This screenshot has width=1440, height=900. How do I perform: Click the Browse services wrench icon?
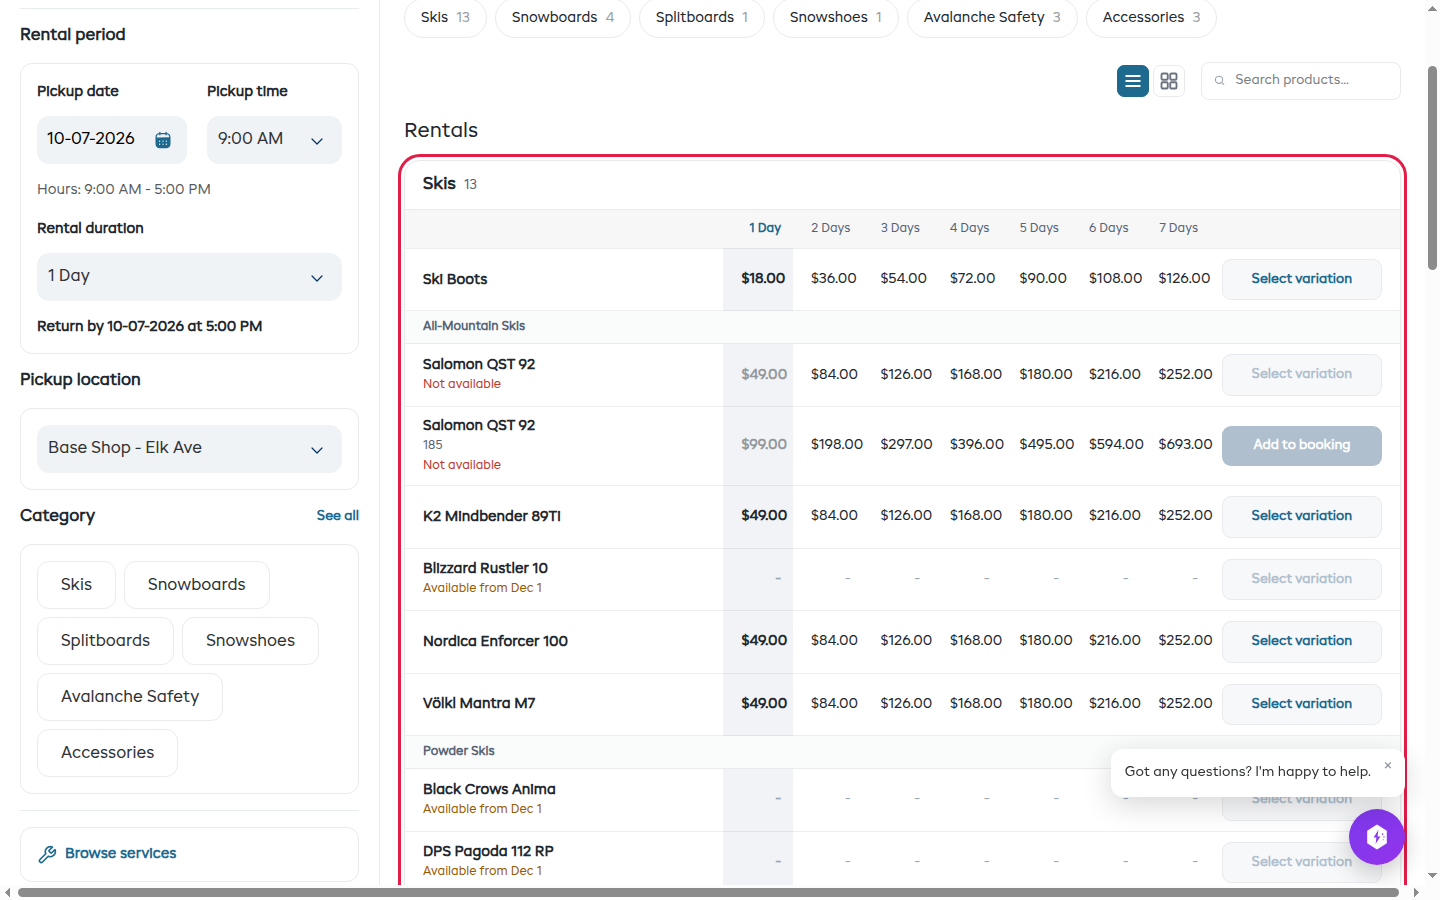coord(47,854)
